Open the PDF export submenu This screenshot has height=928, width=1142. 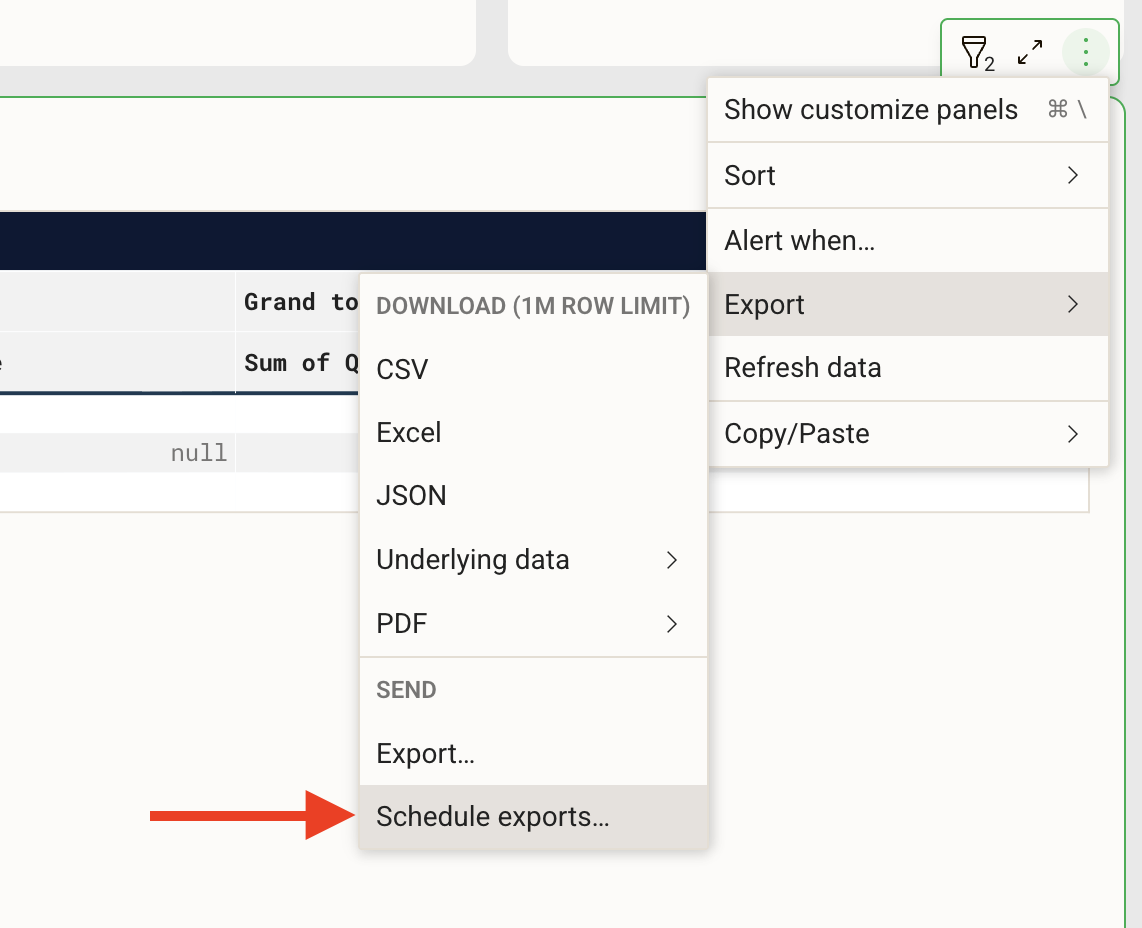533,624
